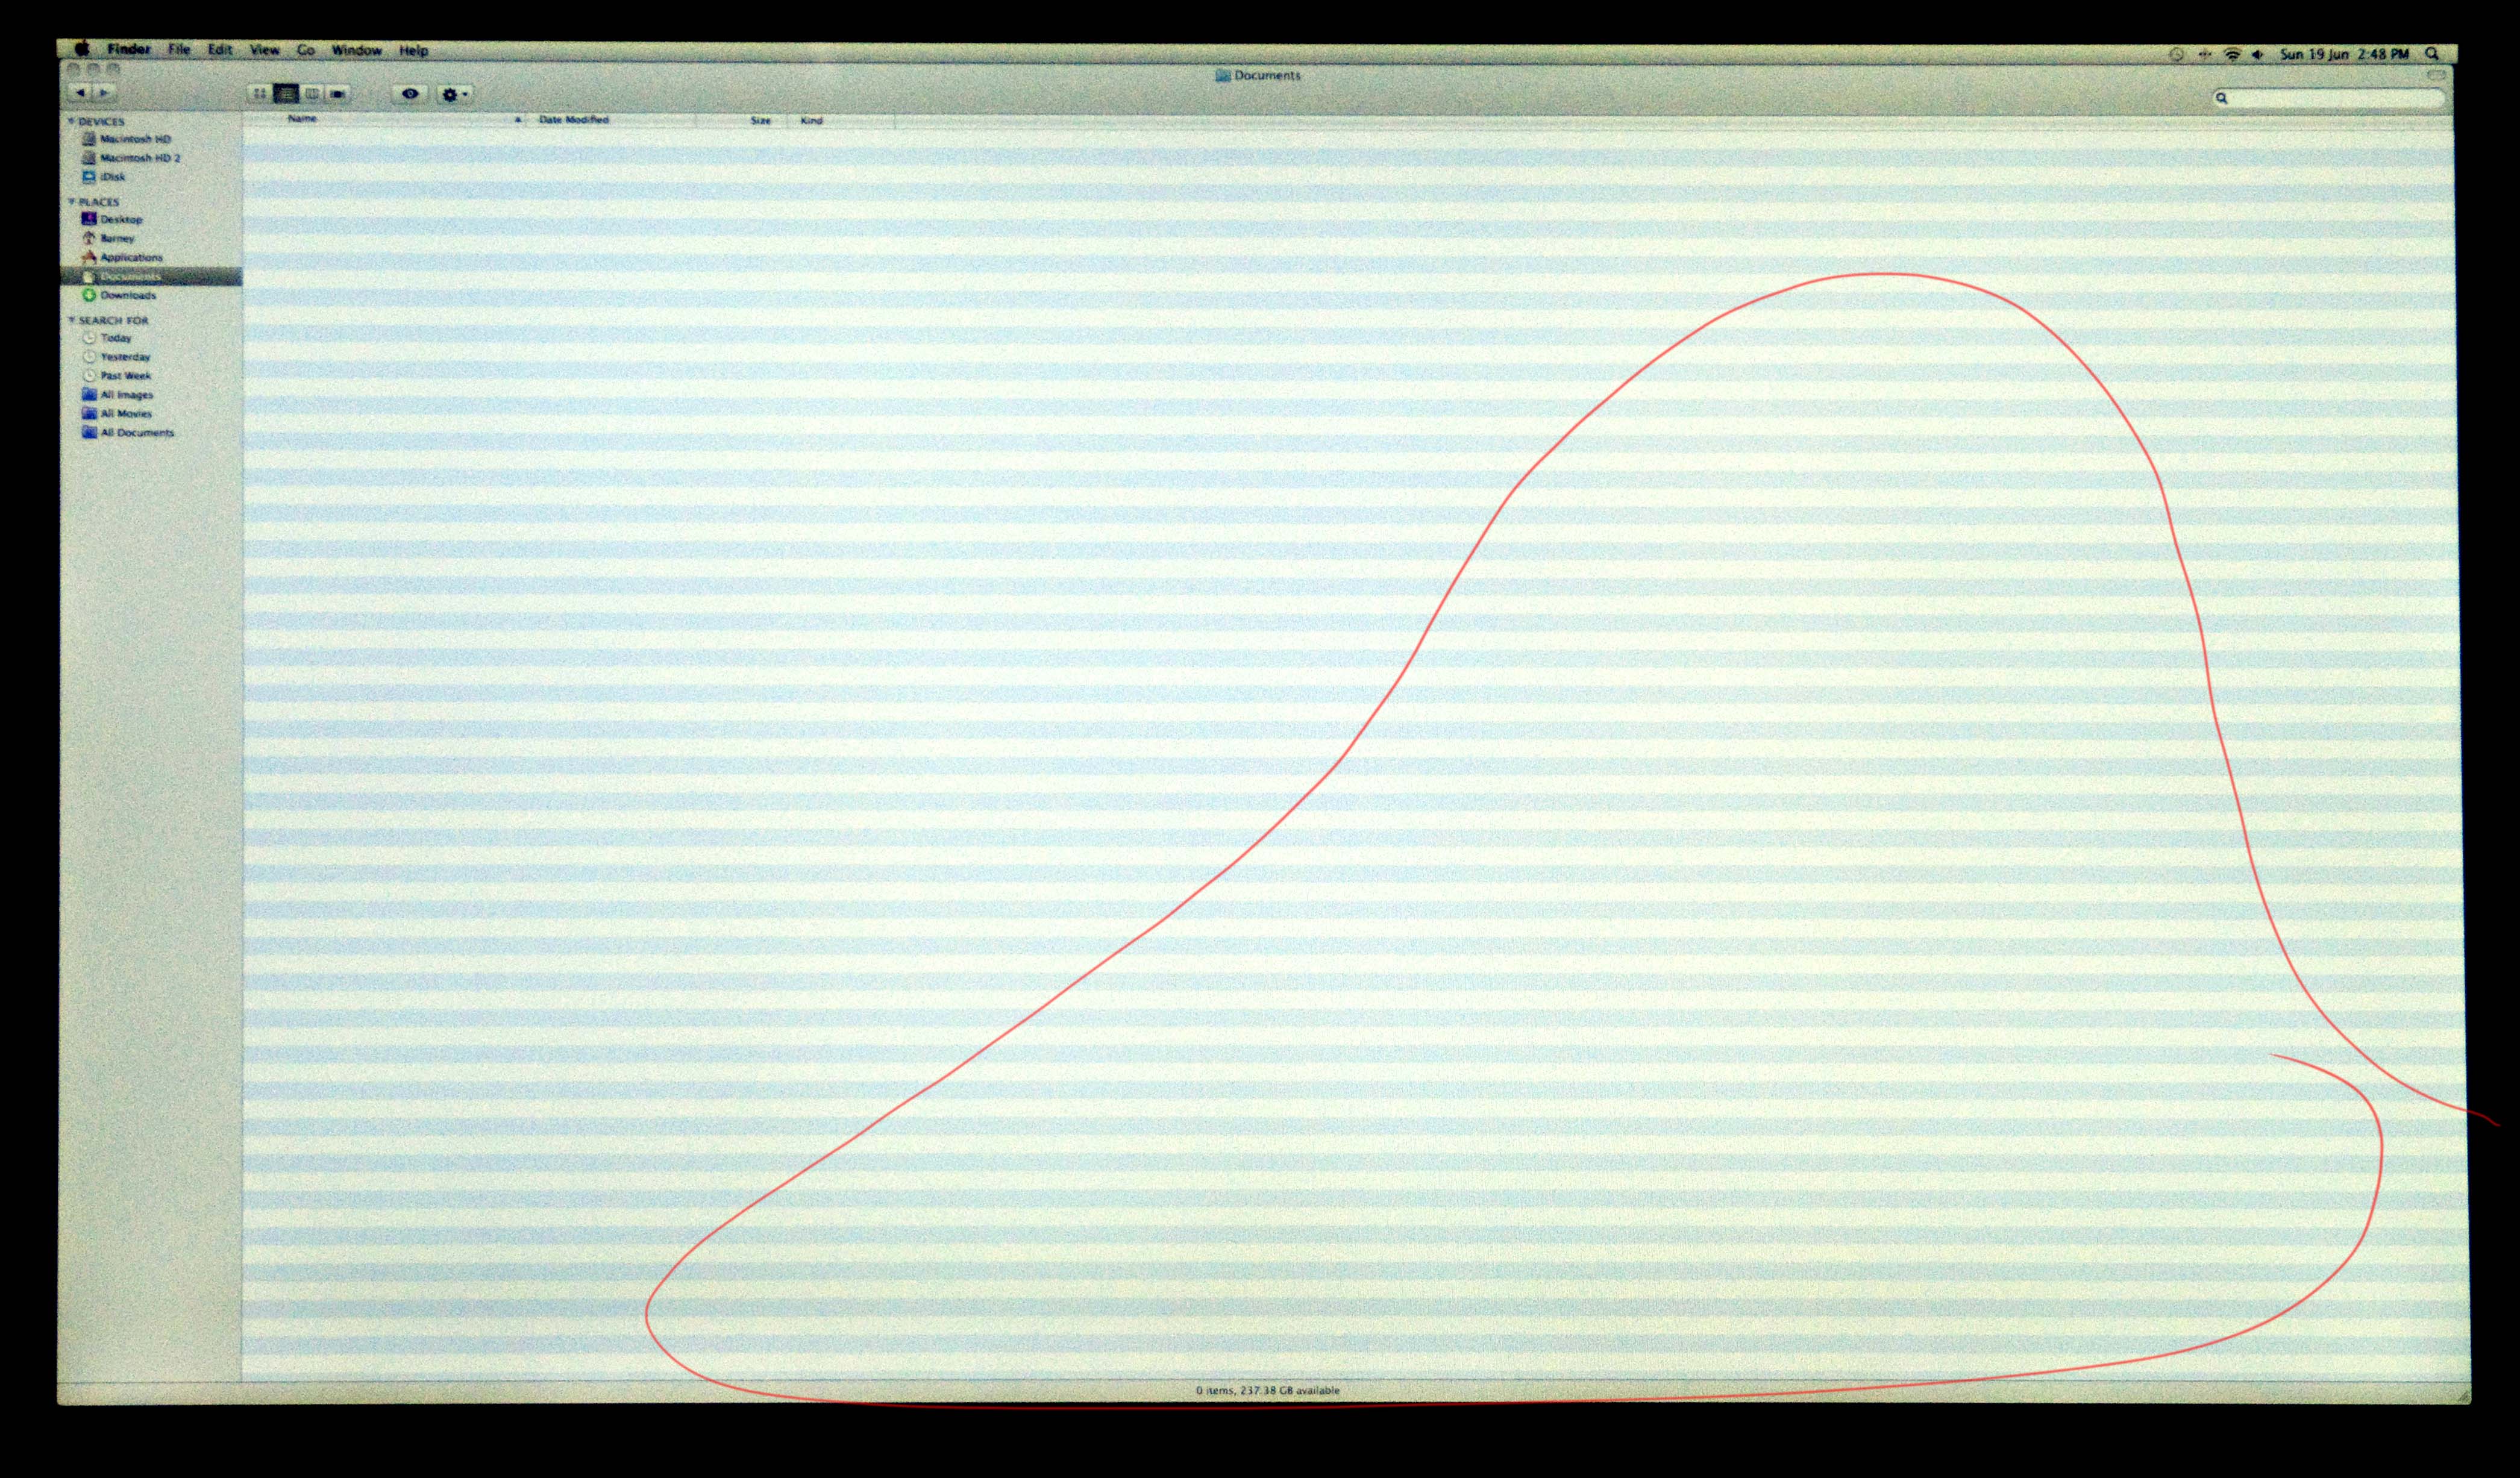This screenshot has width=2520, height=1478.
Task: Open the Edit menu
Action: [x=220, y=50]
